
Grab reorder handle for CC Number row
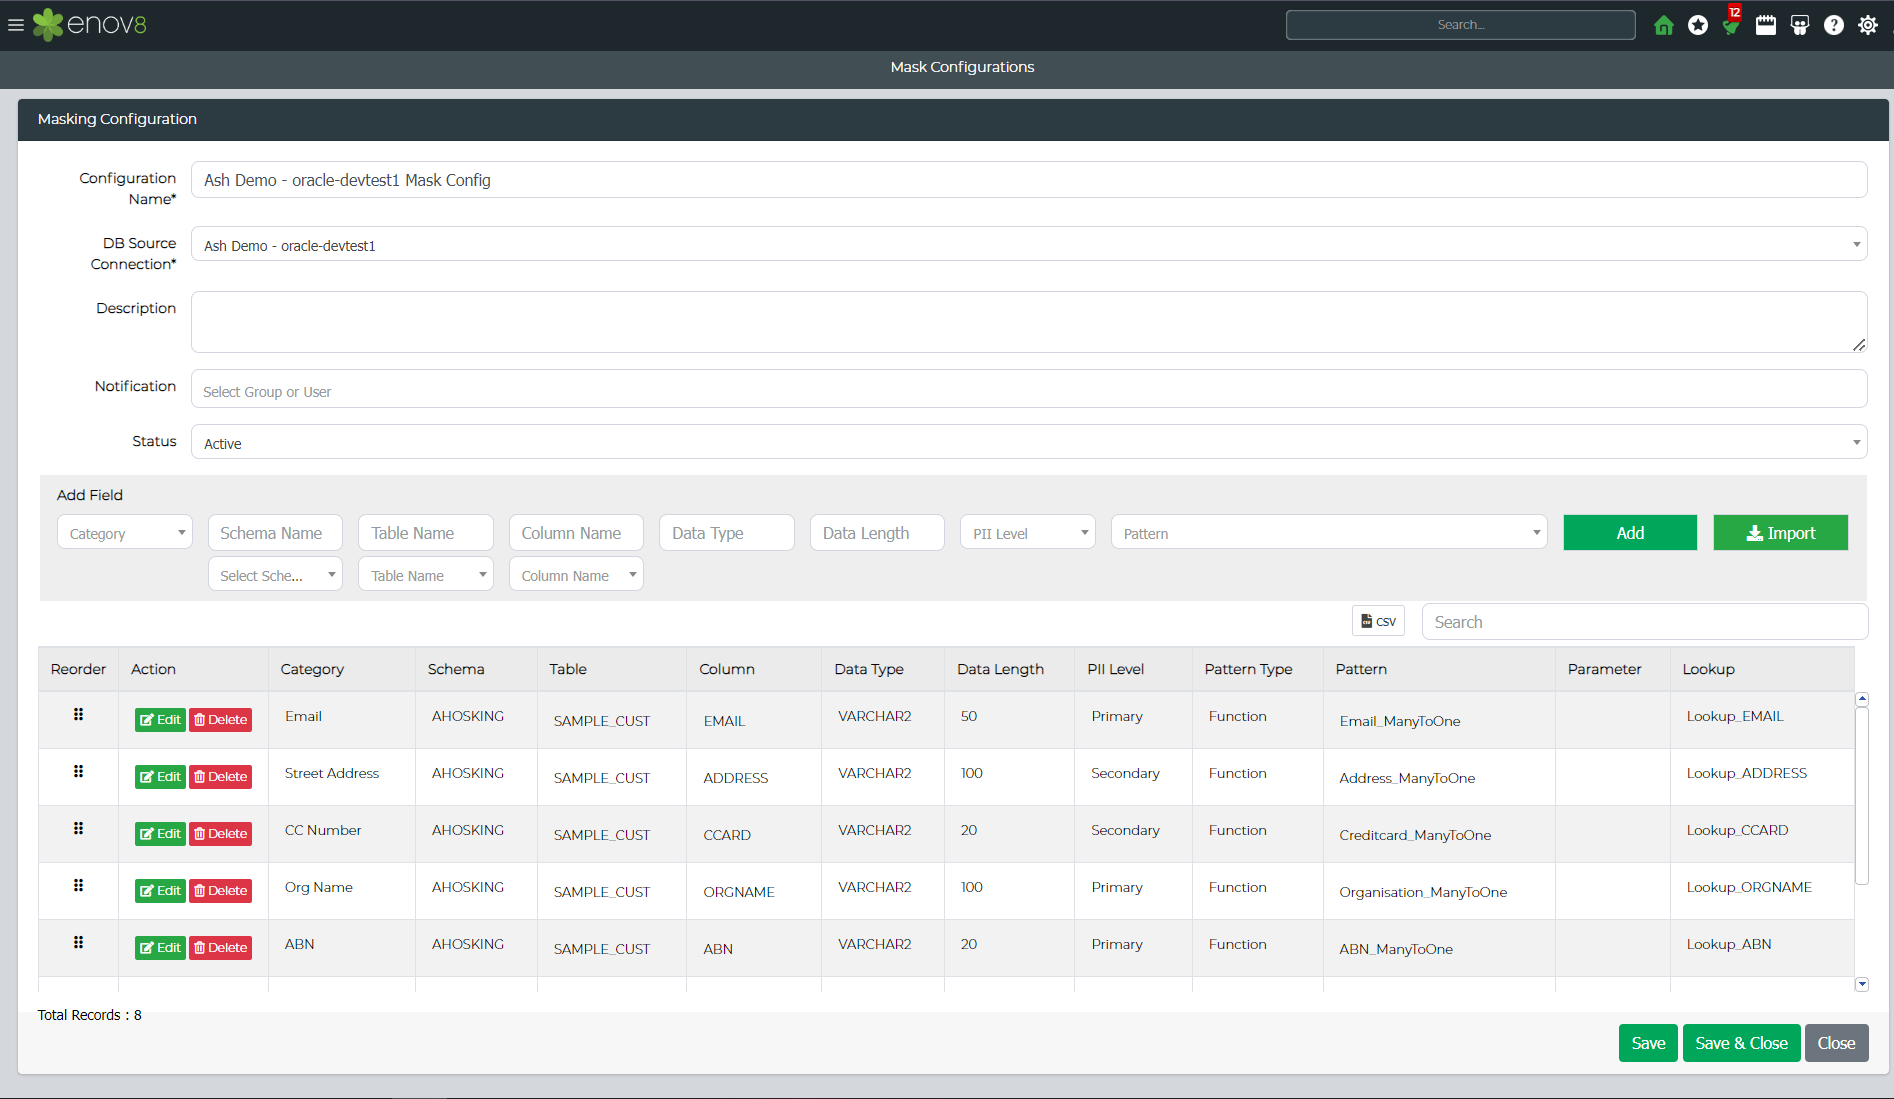tap(78, 828)
